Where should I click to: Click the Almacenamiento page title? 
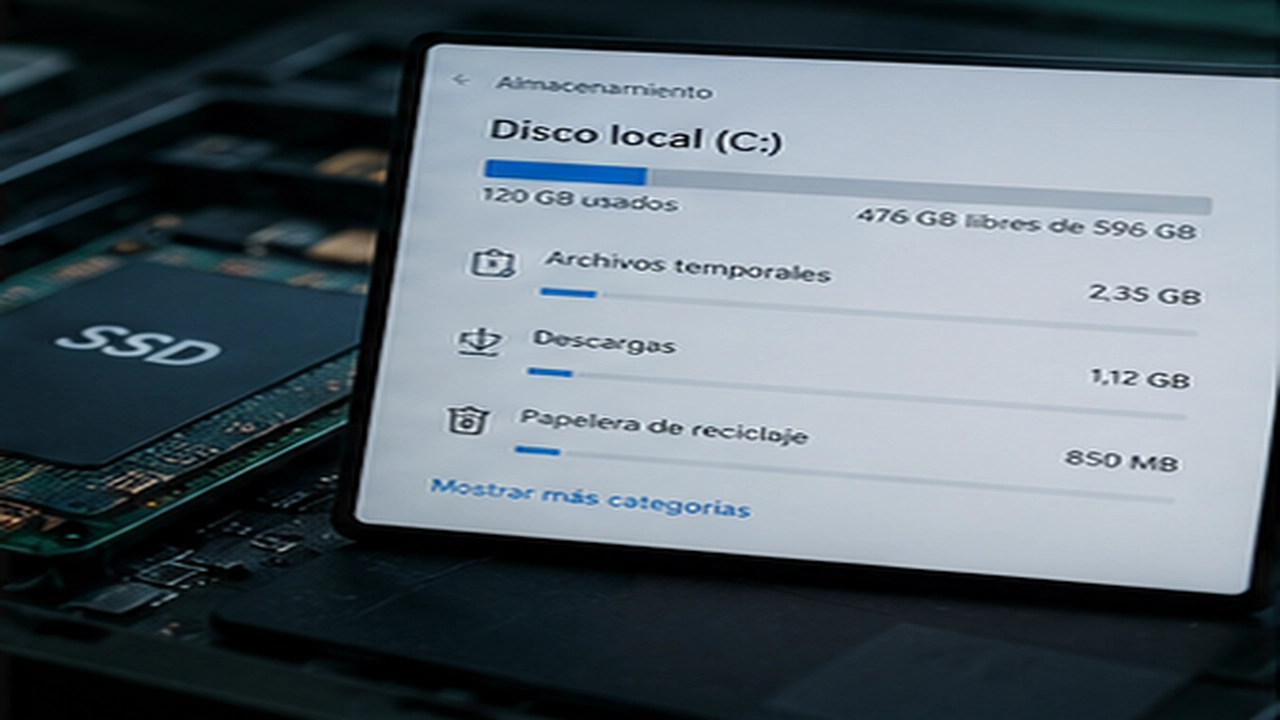click(x=604, y=87)
